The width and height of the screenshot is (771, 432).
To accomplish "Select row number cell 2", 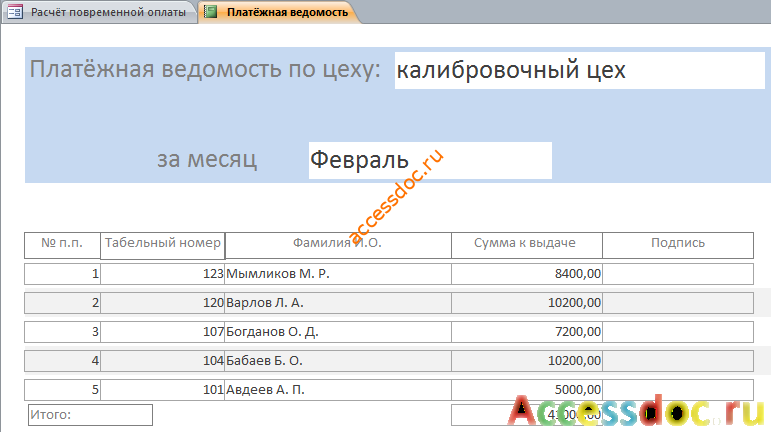I will point(62,303).
